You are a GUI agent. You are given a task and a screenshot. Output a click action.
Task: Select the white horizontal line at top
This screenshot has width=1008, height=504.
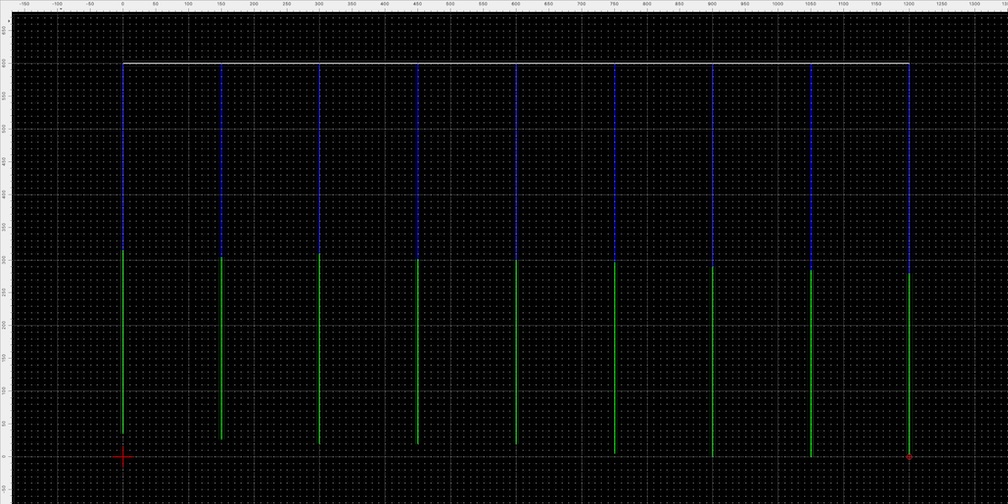click(516, 64)
